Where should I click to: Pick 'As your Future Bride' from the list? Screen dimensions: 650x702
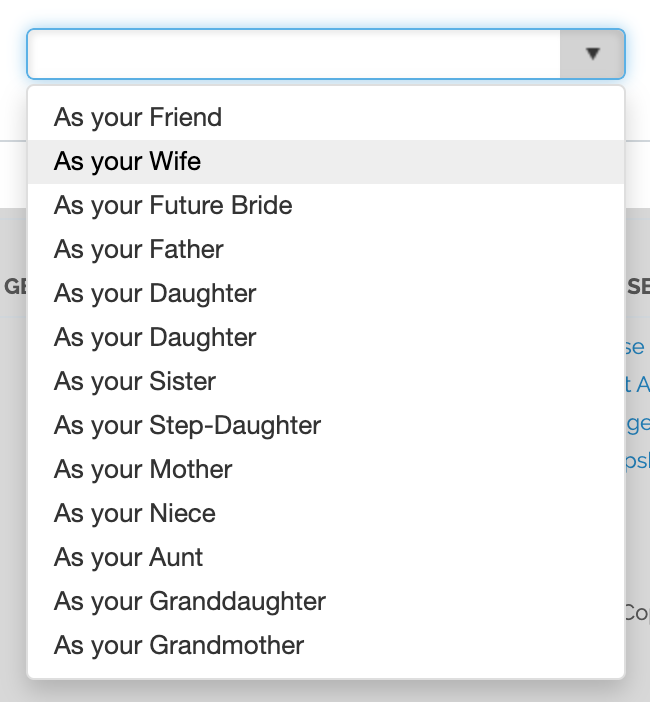coord(173,206)
